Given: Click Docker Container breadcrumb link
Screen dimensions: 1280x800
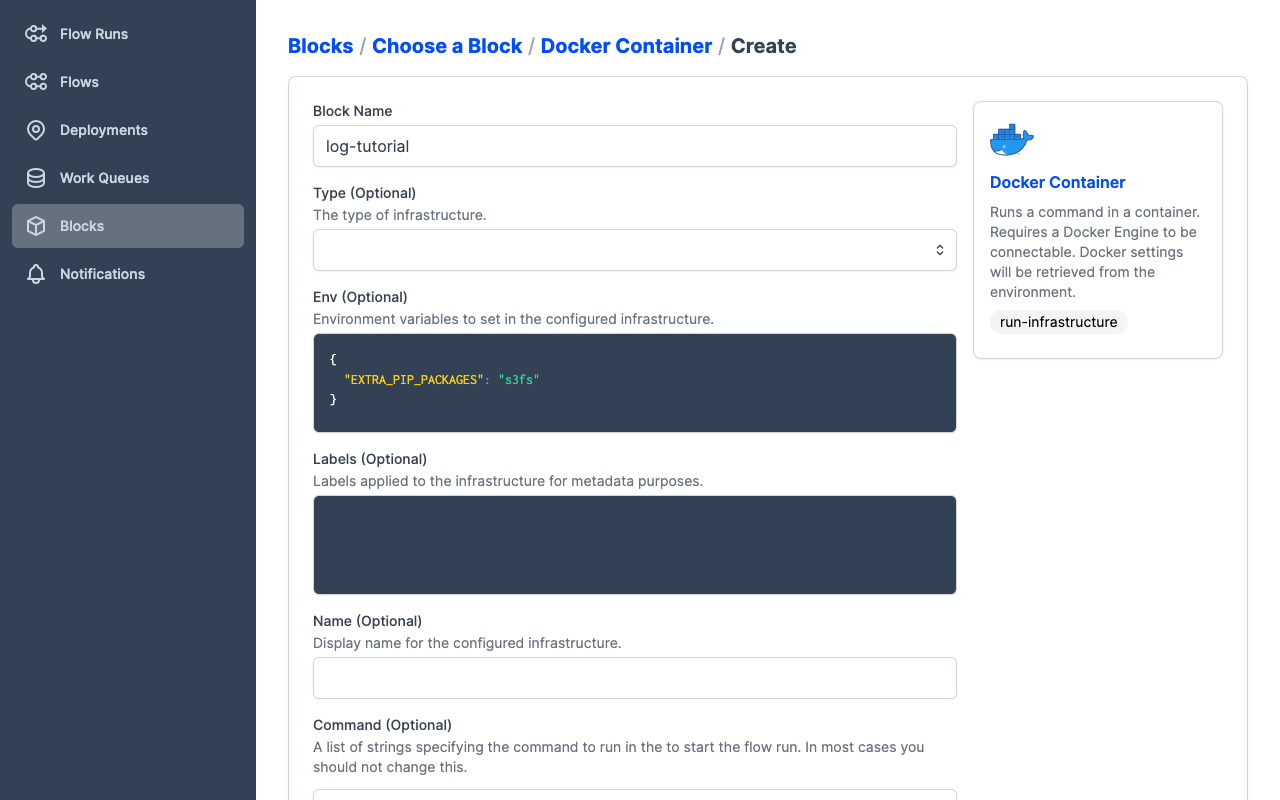Looking at the screenshot, I should (x=626, y=46).
